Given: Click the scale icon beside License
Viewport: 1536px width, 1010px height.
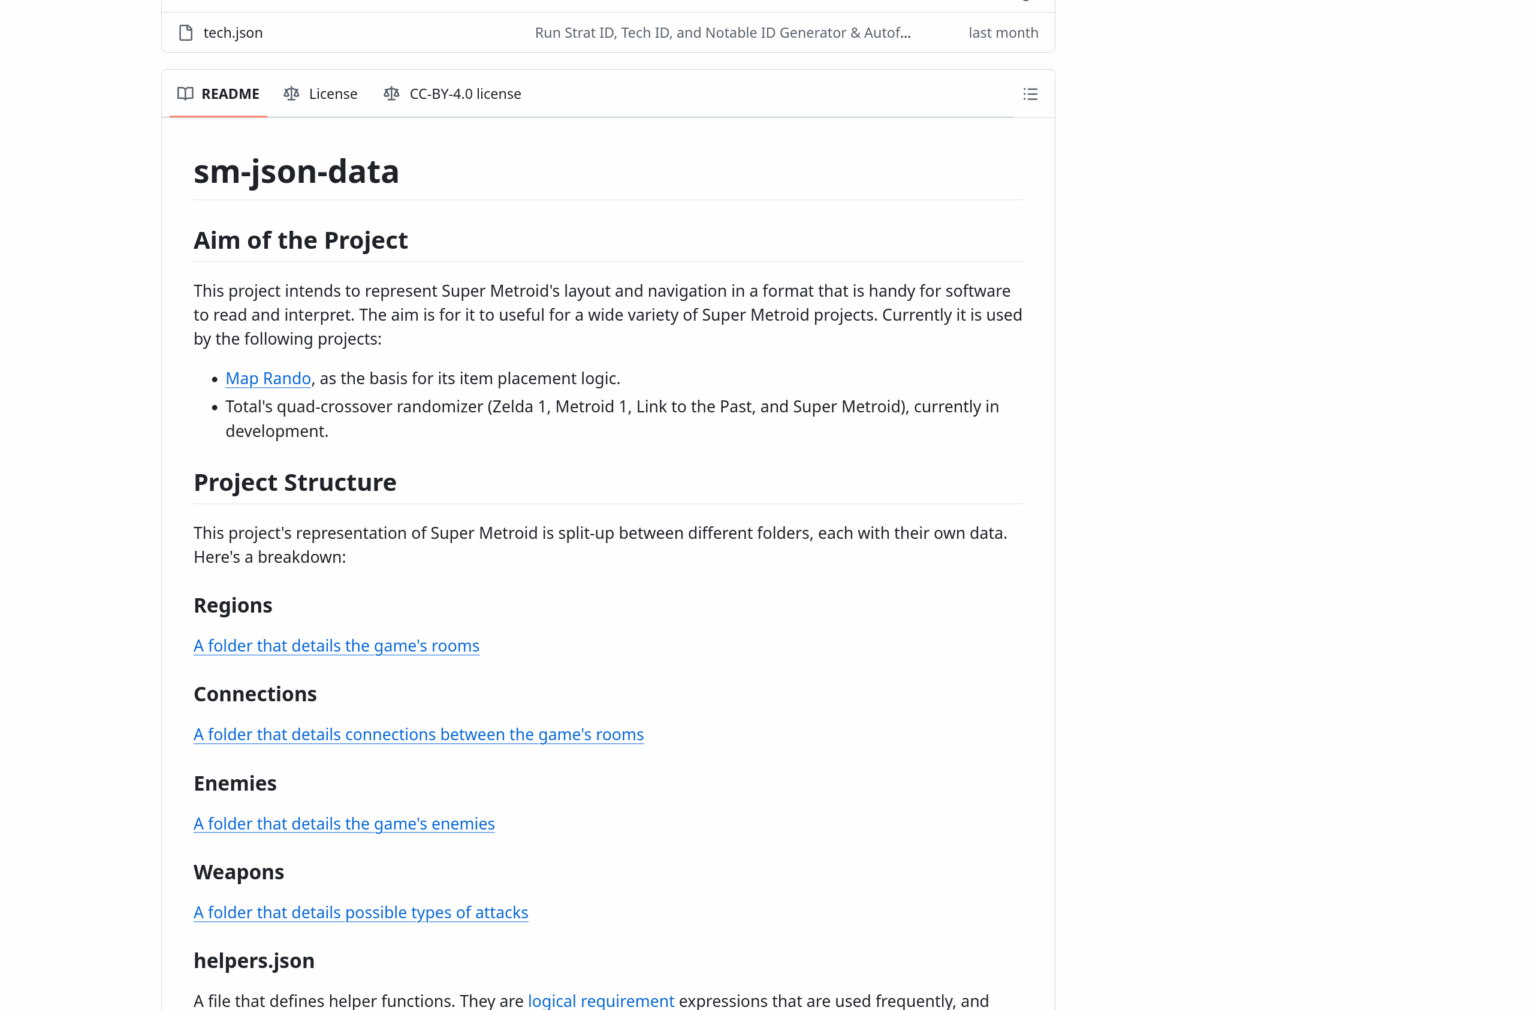Looking at the screenshot, I should click(x=291, y=94).
